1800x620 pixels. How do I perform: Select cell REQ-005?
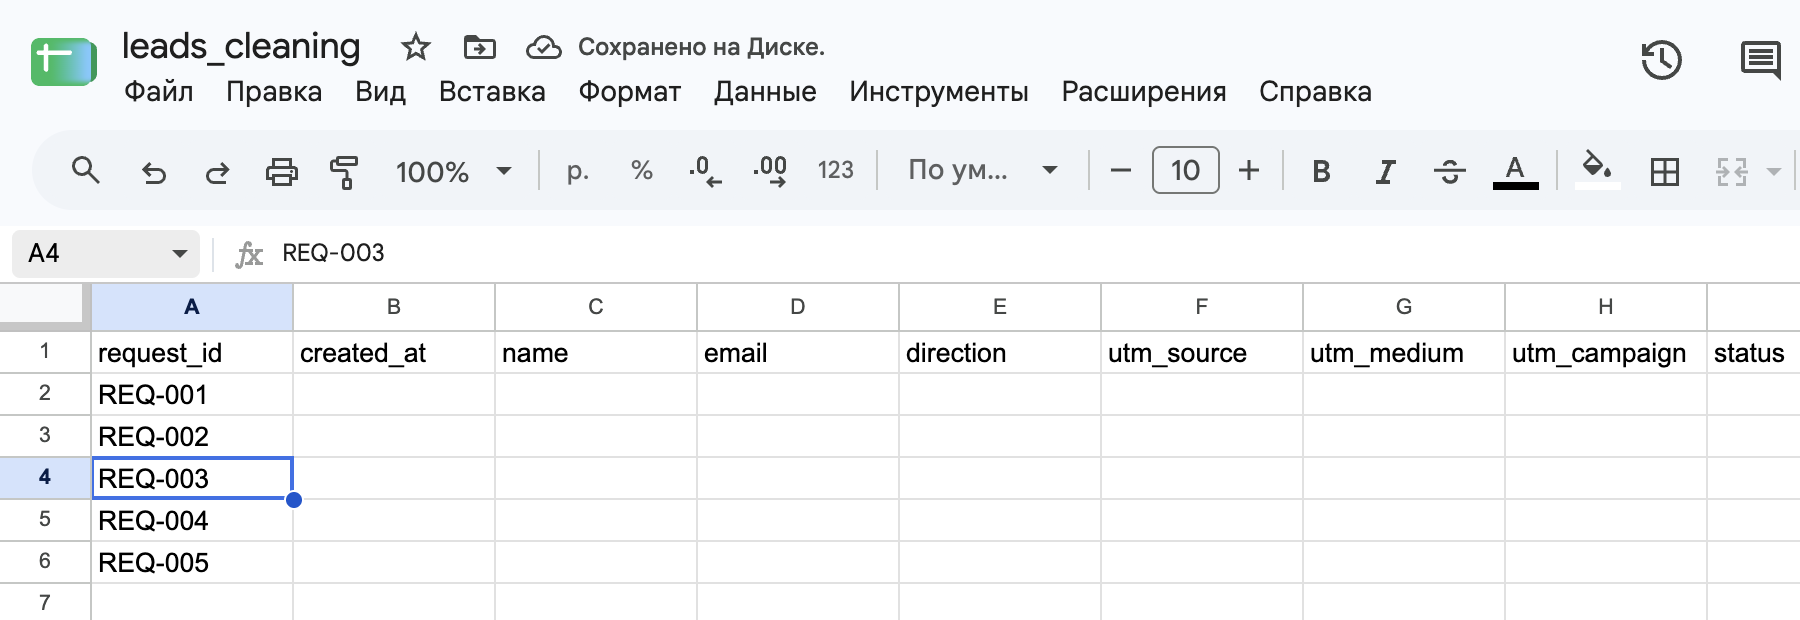(x=192, y=563)
